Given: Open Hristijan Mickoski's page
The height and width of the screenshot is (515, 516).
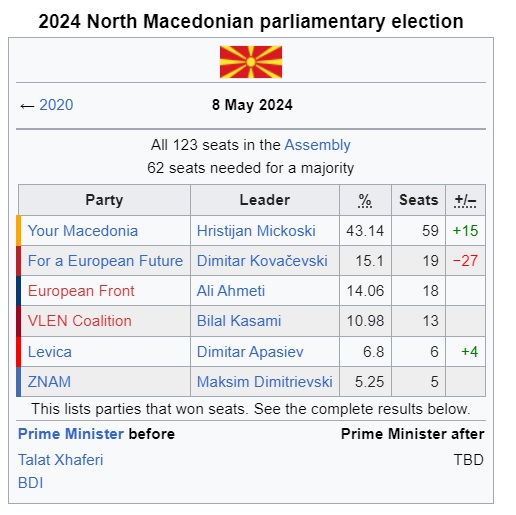Looking at the screenshot, I should point(256,231).
